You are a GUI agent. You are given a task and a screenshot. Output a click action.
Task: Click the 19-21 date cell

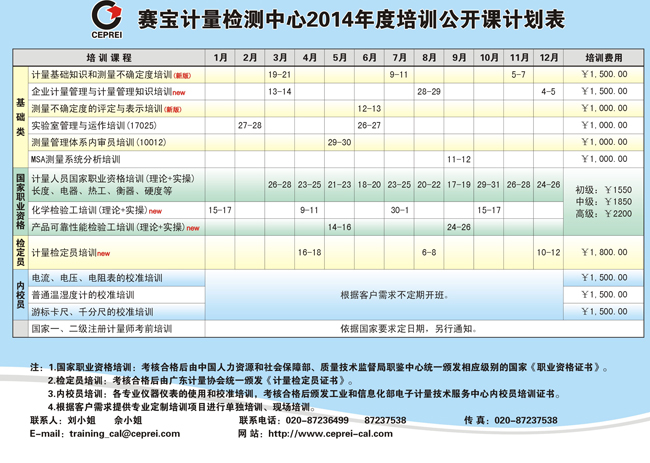[x=280, y=75]
